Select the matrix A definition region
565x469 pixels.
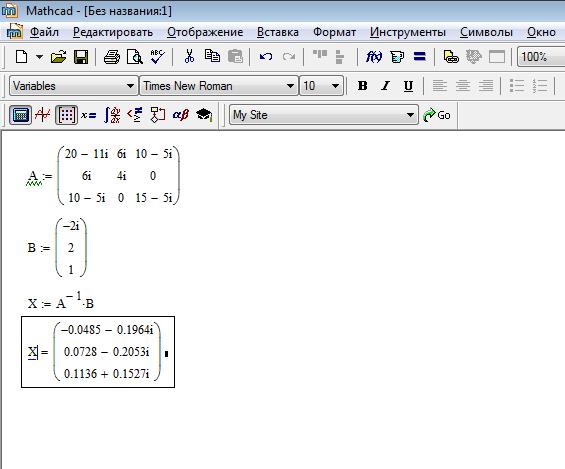click(103, 176)
